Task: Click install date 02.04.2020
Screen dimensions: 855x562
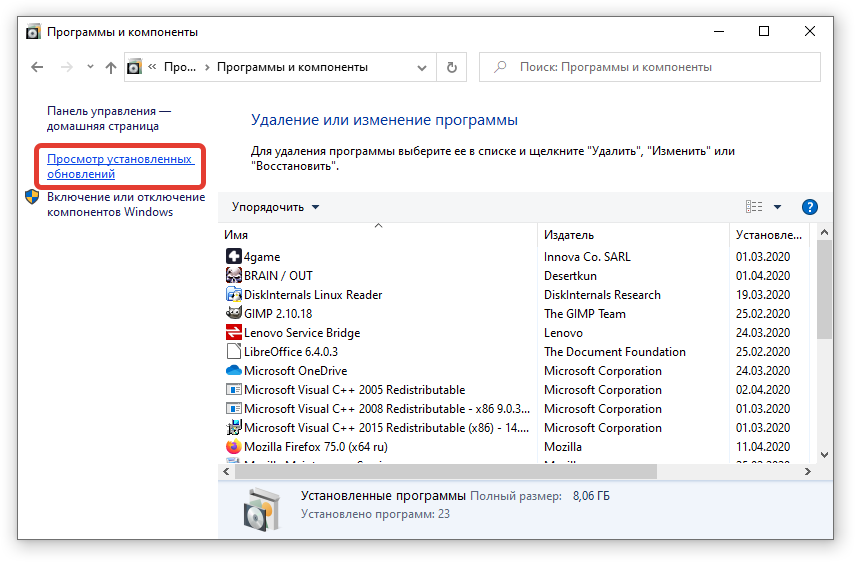Action: (x=763, y=390)
